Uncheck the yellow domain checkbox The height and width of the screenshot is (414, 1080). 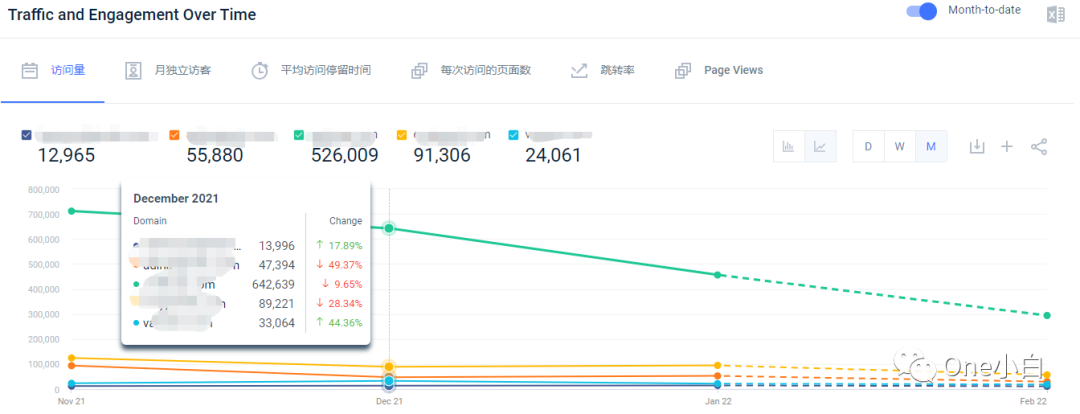tap(402, 135)
